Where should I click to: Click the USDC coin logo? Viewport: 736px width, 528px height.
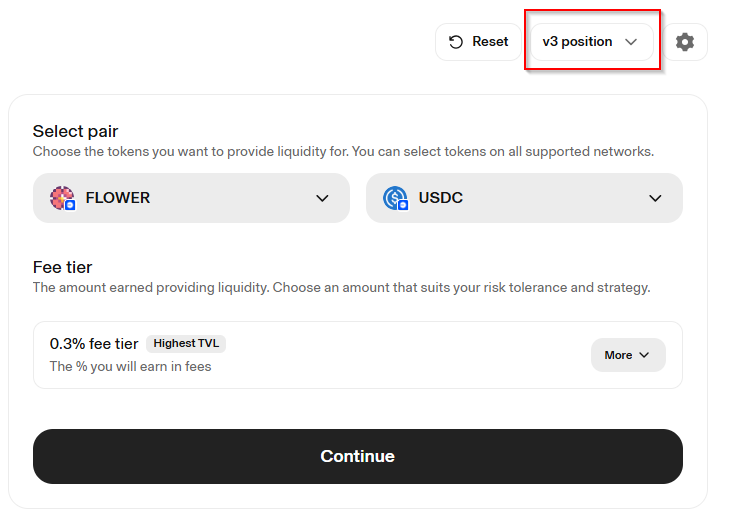(396, 198)
